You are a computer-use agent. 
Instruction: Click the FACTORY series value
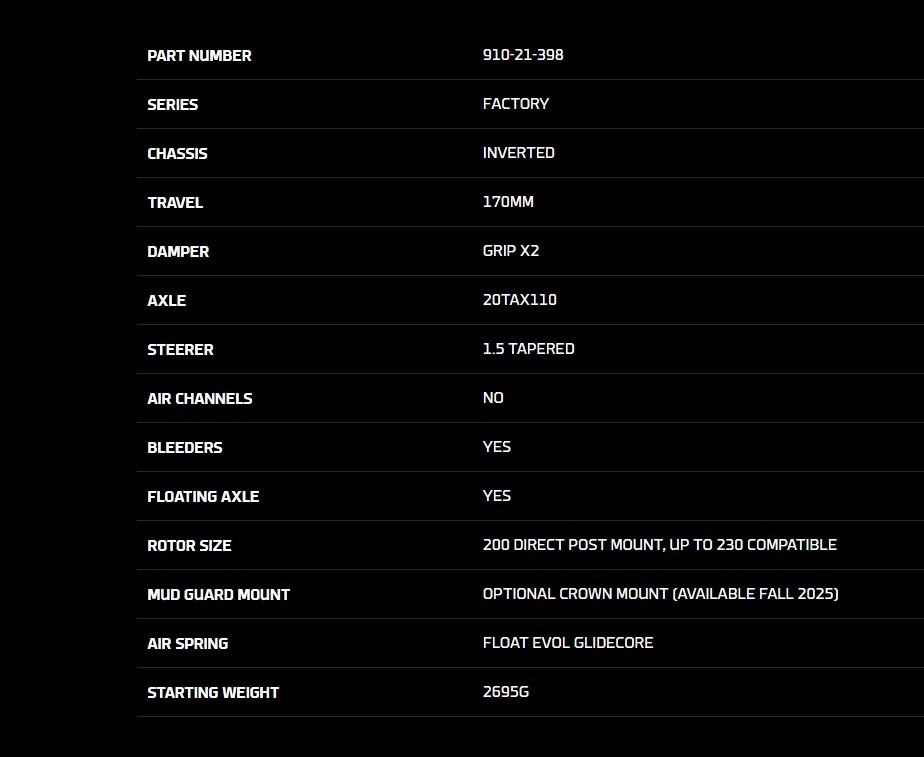[515, 104]
